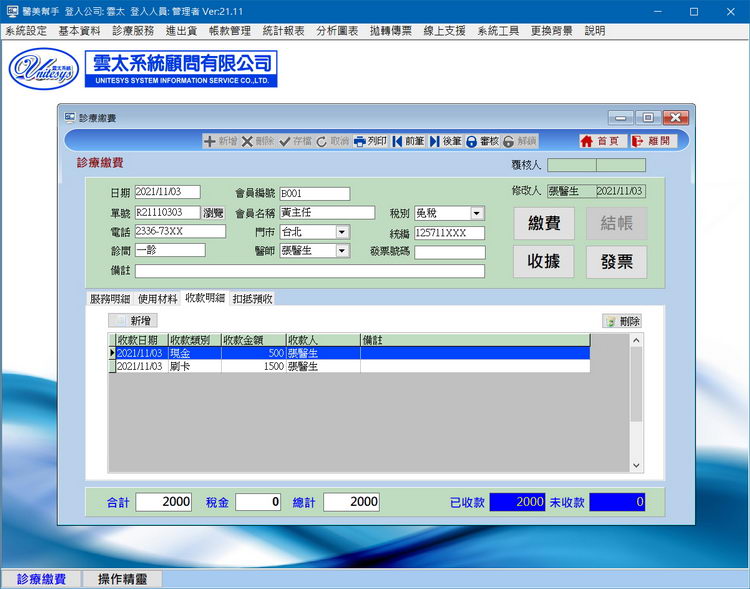Click the 離開 exit icon
This screenshot has height=589, width=750.
point(652,141)
